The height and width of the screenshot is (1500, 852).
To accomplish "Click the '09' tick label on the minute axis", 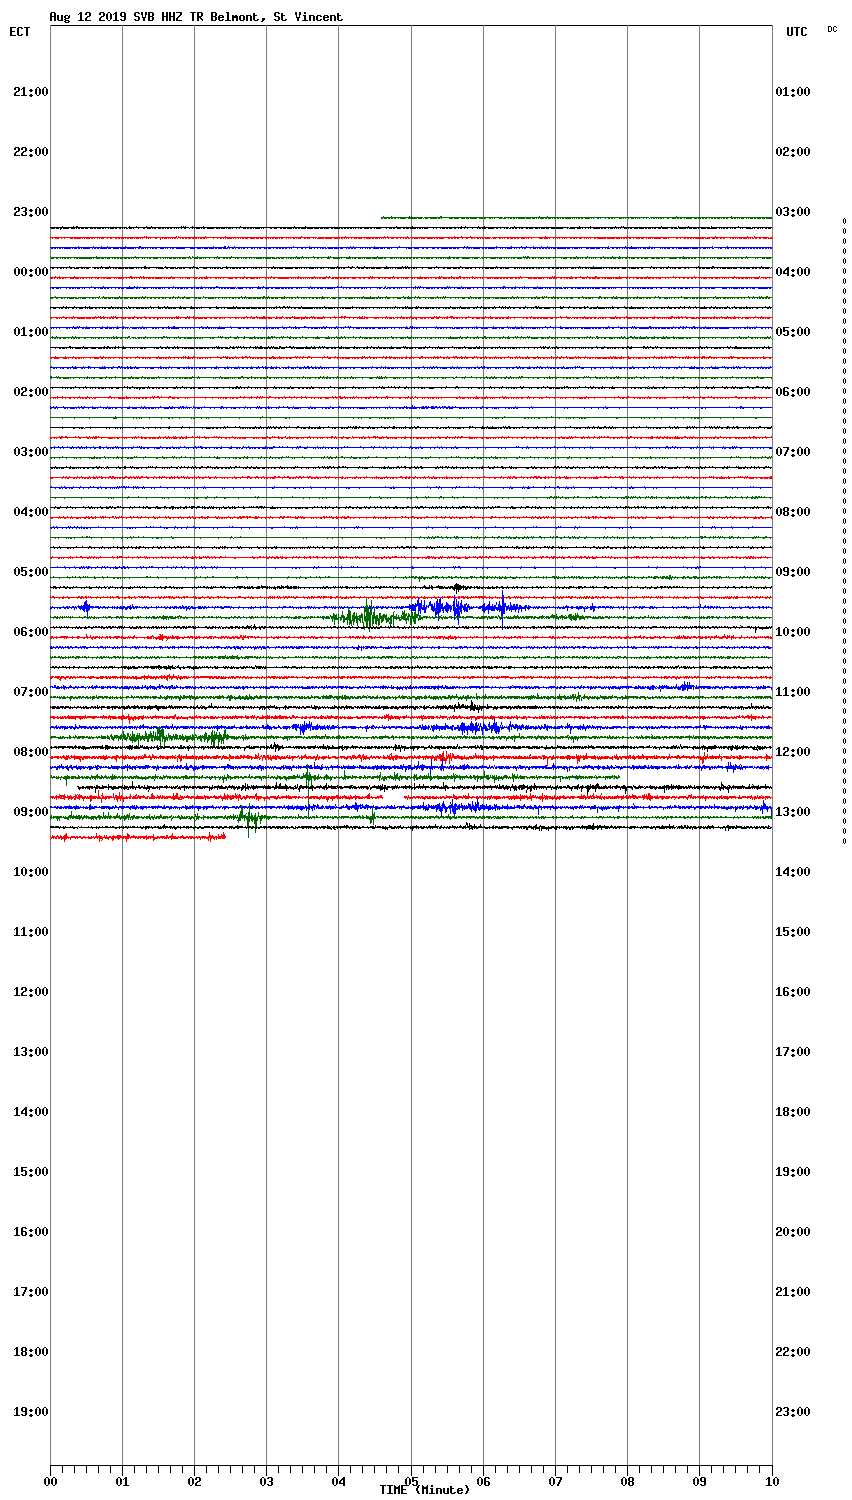I will tap(699, 1481).
